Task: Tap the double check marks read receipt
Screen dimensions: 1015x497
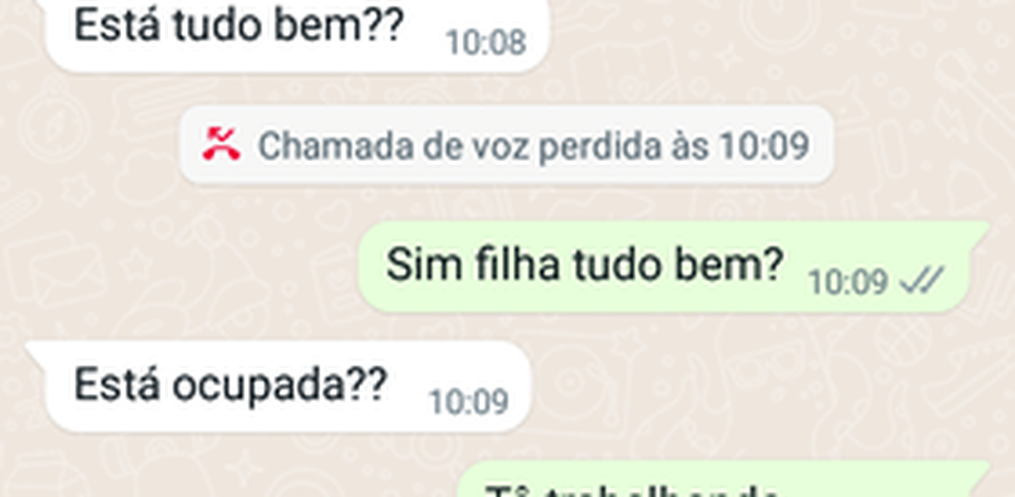Action: click(x=924, y=282)
